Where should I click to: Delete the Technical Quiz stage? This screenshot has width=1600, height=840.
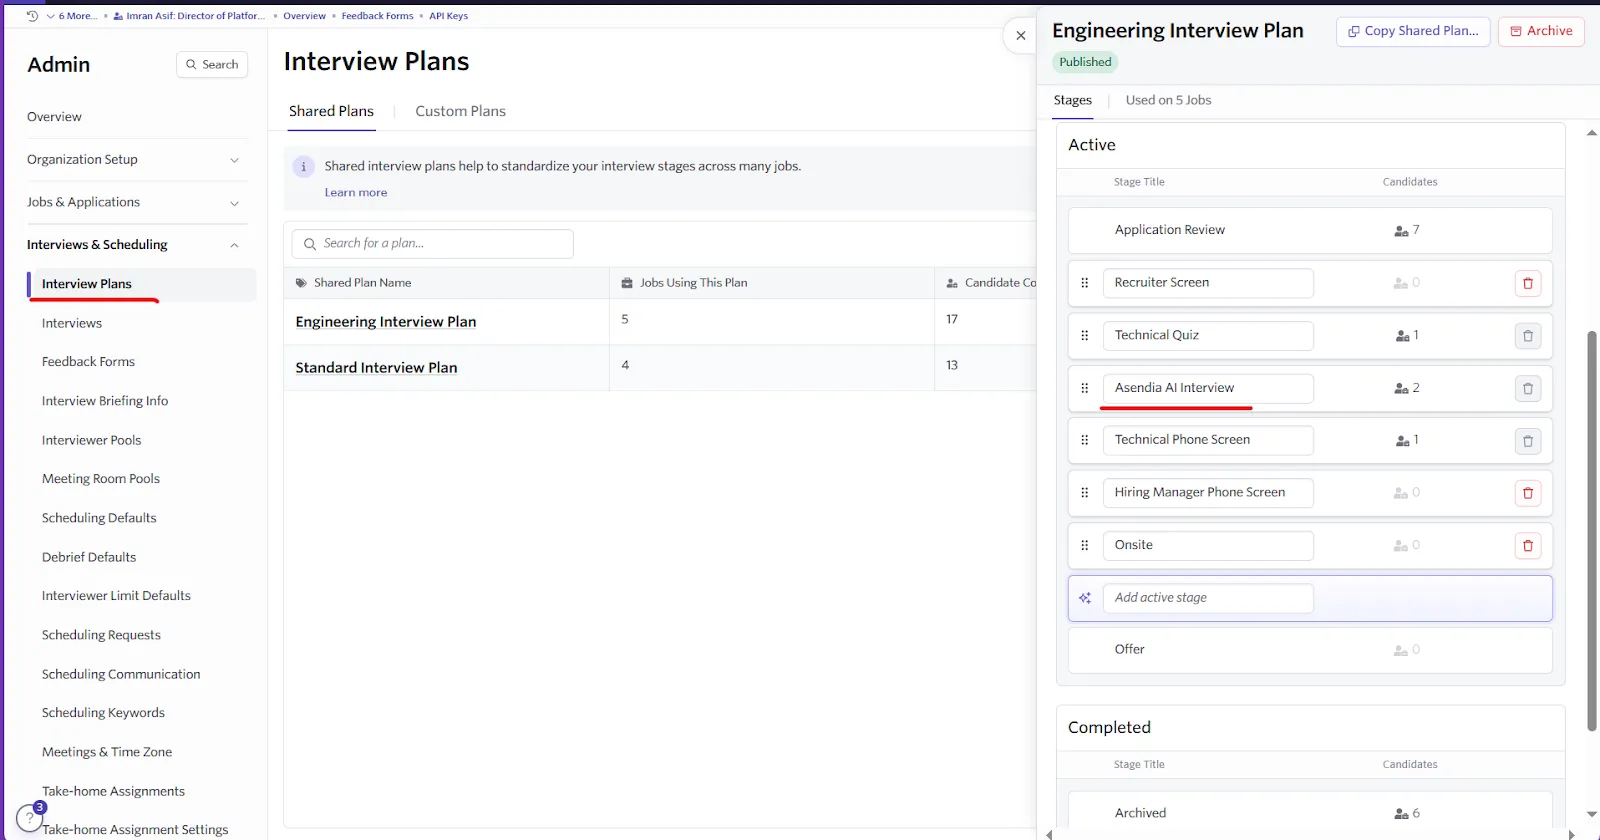(x=1527, y=336)
